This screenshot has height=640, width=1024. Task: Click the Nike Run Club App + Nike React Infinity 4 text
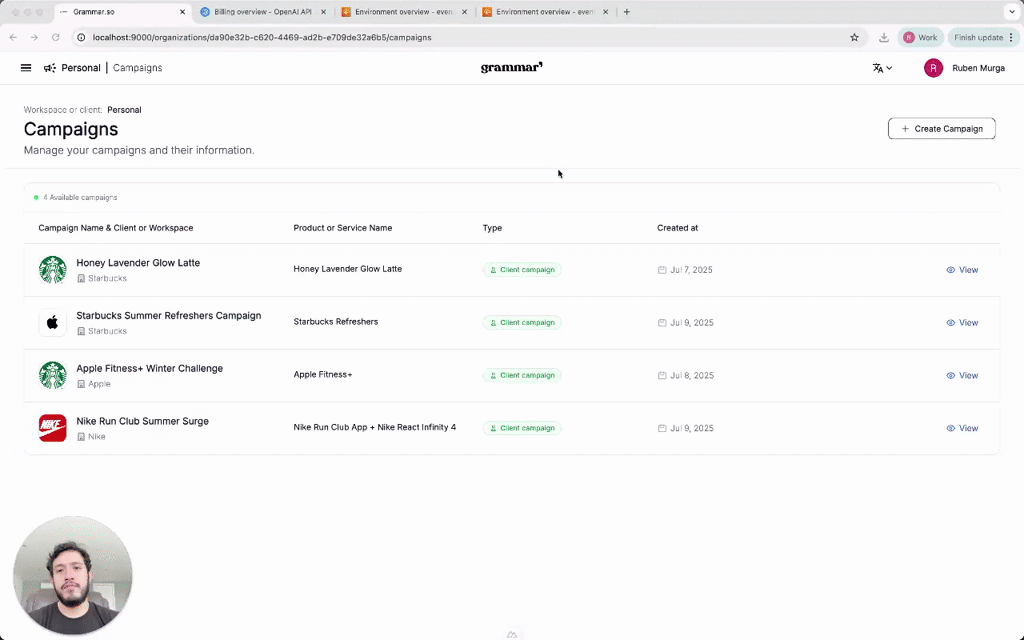pos(375,427)
